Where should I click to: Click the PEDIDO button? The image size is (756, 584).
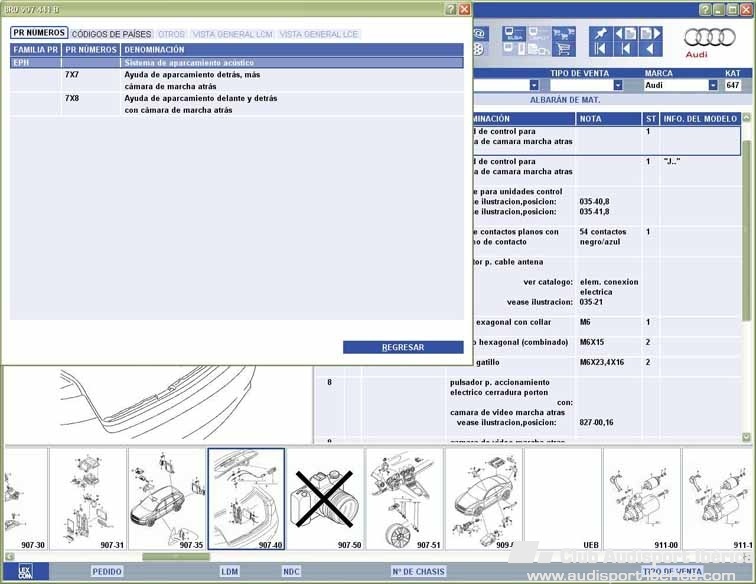[x=107, y=572]
